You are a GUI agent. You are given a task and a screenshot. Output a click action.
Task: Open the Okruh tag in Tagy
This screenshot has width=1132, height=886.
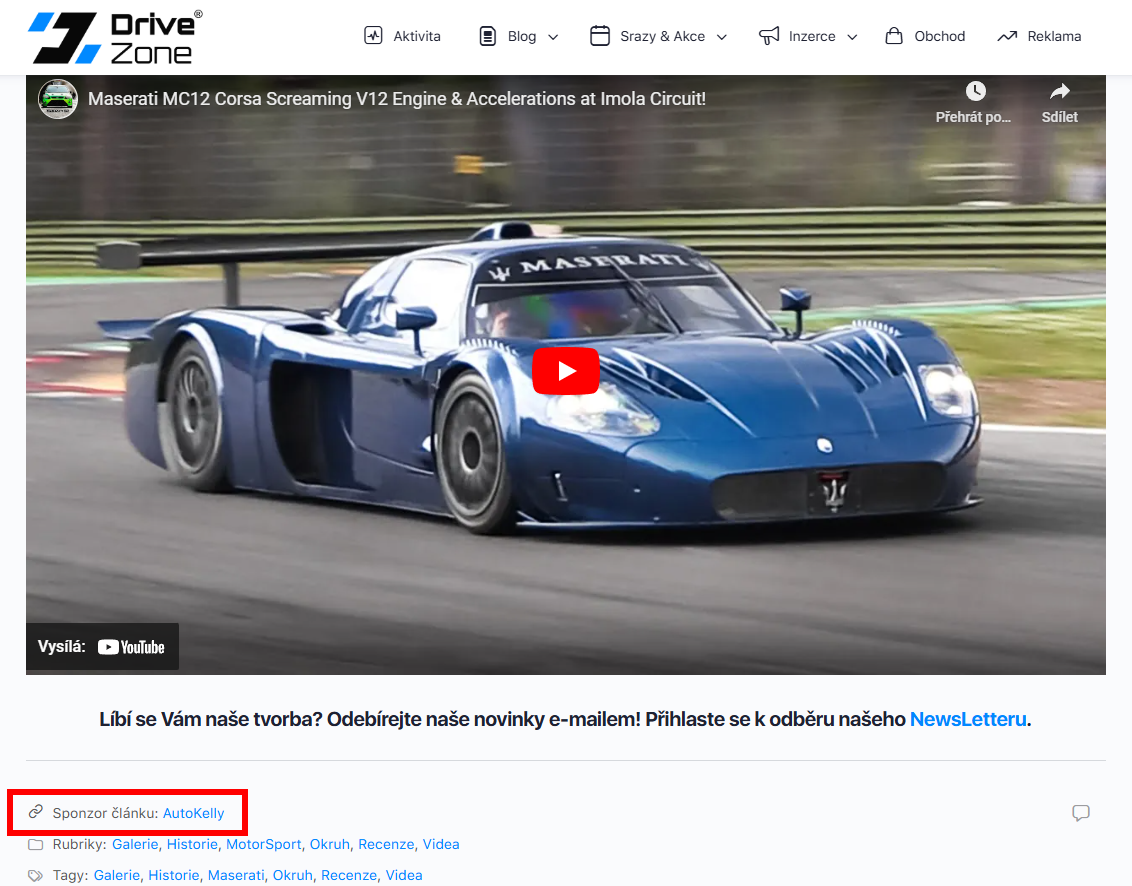pos(292,875)
